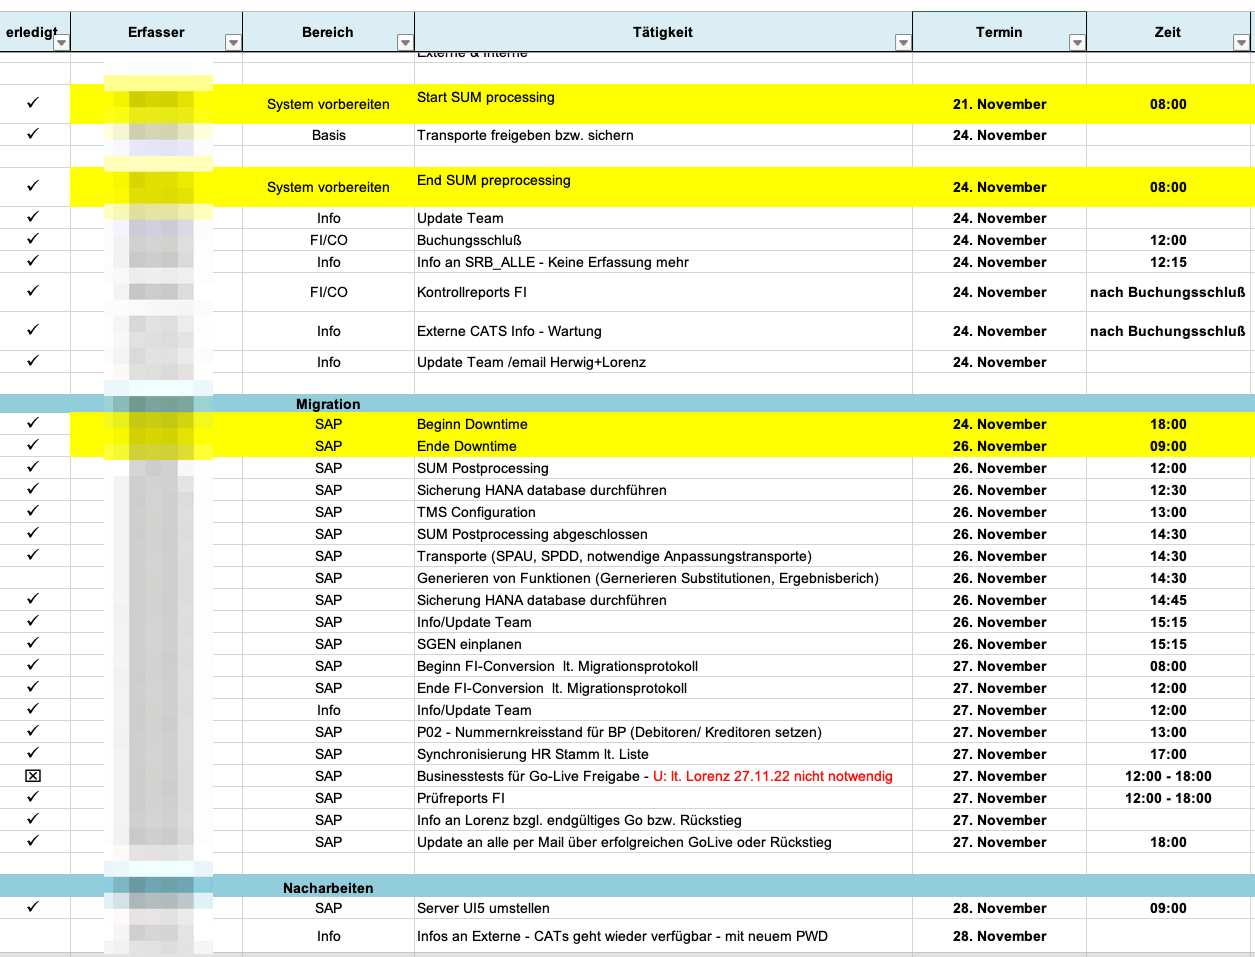Click the 'Generieren von Funktionen' cell
This screenshot has width=1255, height=957.
pos(663,578)
